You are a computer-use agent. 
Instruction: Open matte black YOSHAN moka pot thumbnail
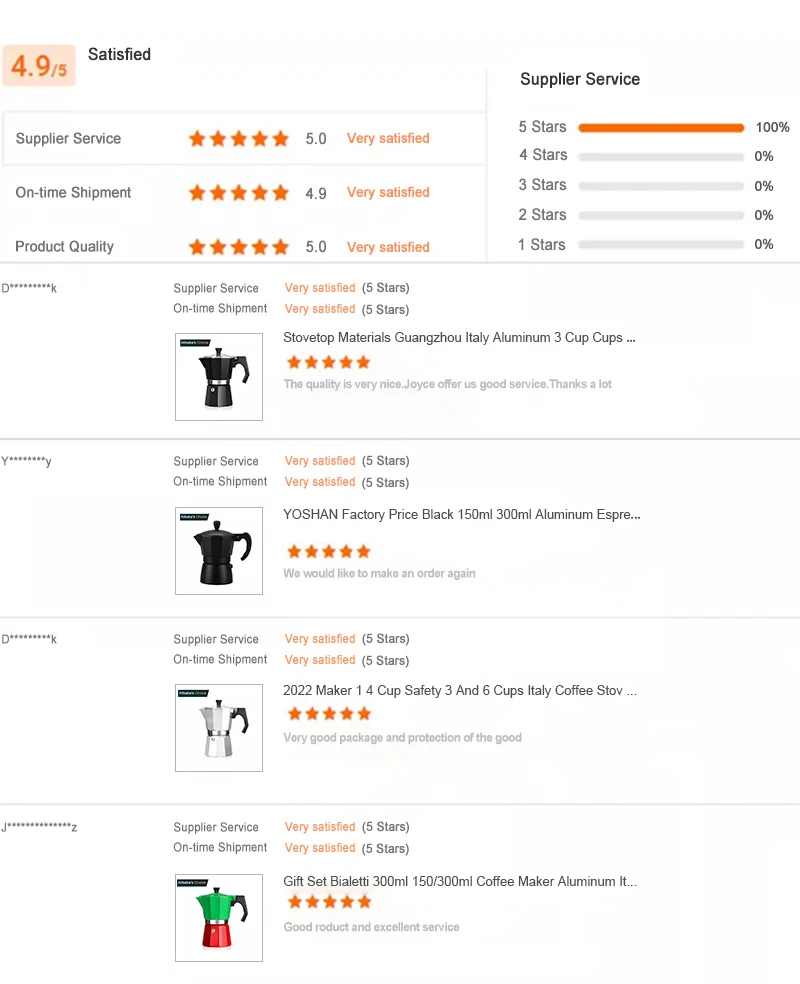[219, 551]
